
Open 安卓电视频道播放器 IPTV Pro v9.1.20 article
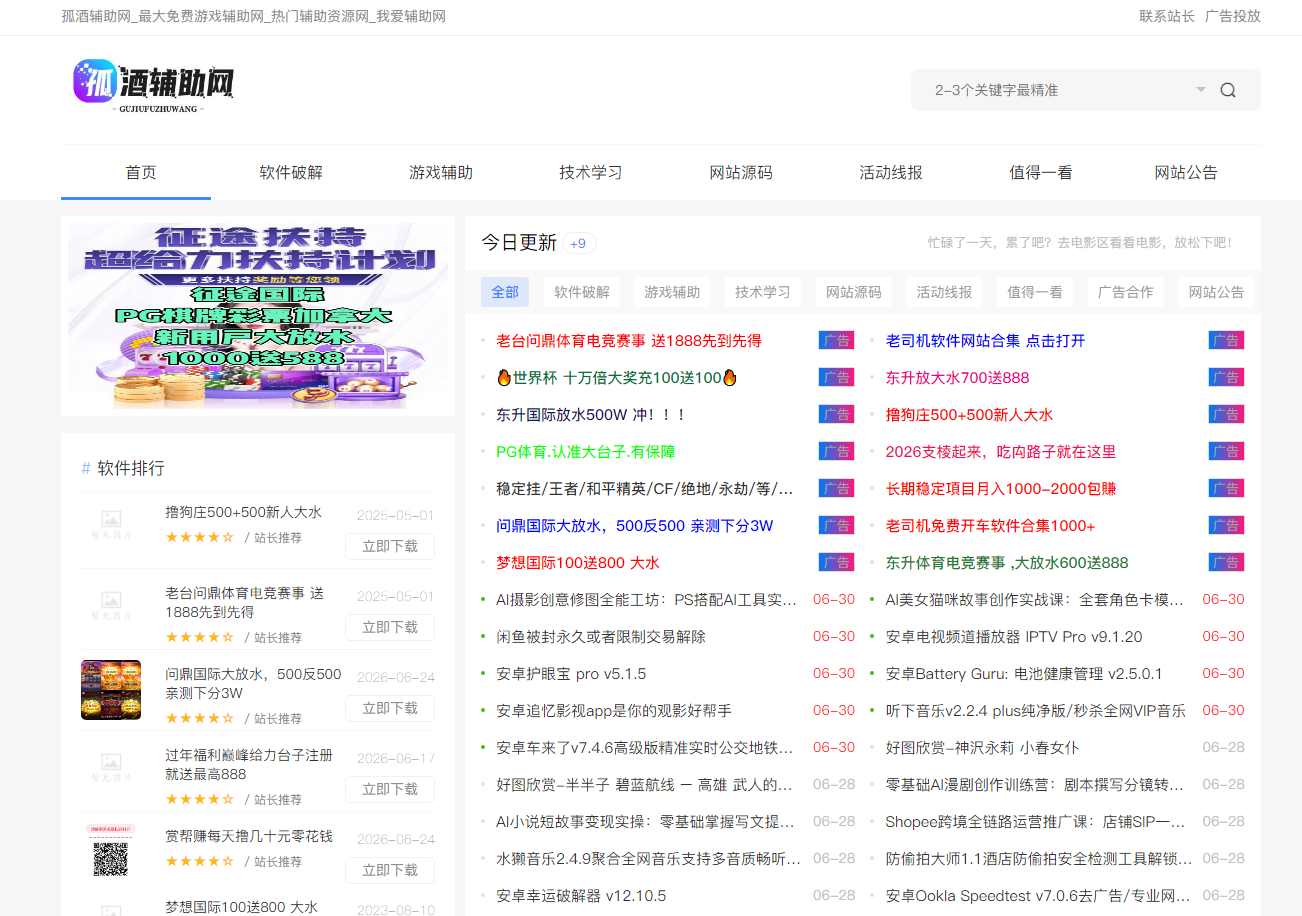[1014, 636]
